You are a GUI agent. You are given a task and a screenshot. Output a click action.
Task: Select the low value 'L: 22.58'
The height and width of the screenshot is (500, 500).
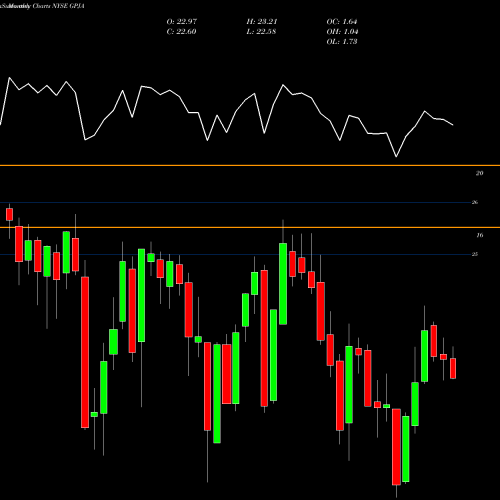(x=261, y=32)
